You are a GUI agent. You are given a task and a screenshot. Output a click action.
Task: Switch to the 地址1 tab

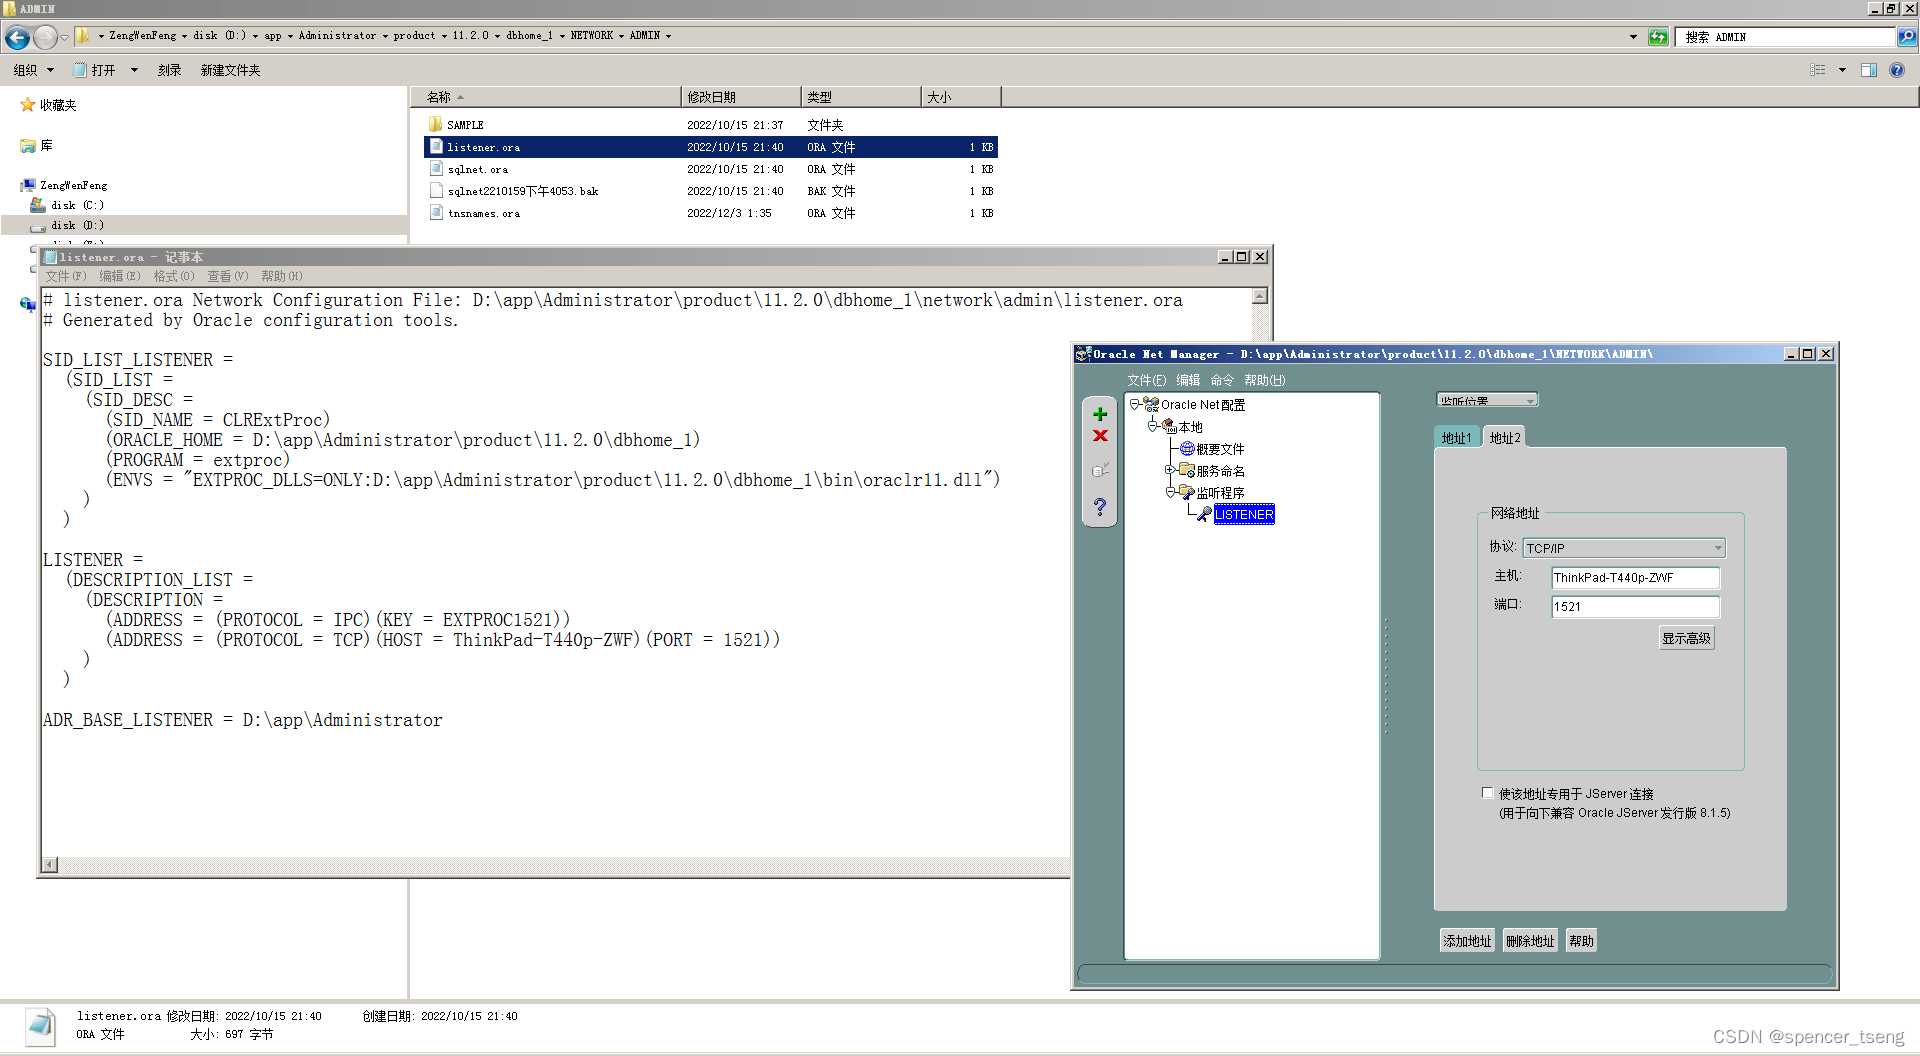click(1456, 437)
